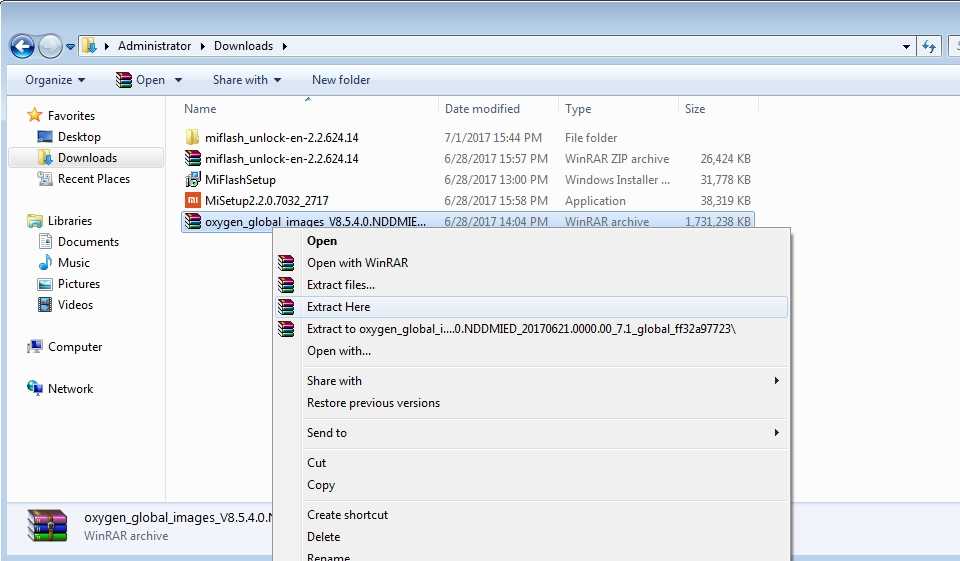Sort files by Date modified column
Image resolution: width=960 pixels, height=561 pixels.
[x=482, y=109]
